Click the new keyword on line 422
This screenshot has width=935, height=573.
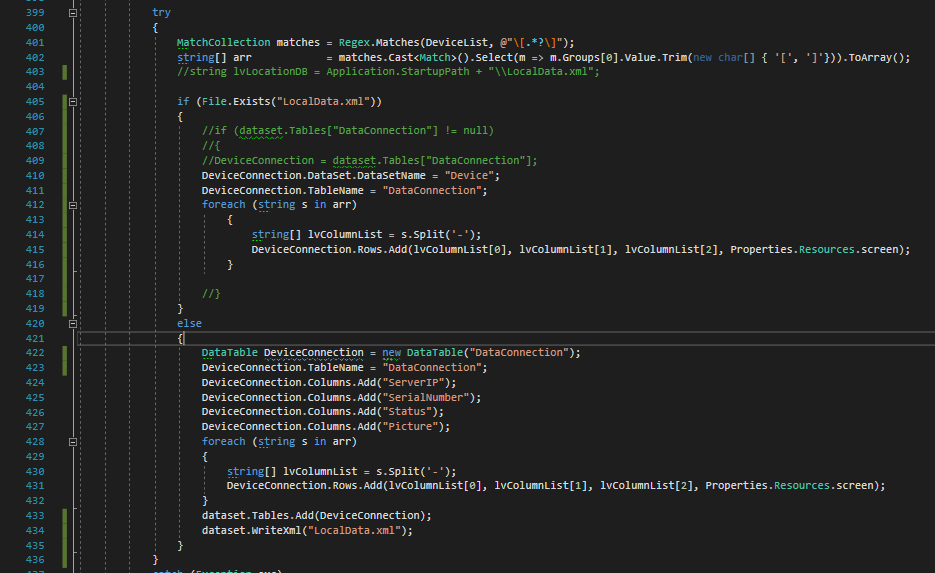(x=391, y=352)
